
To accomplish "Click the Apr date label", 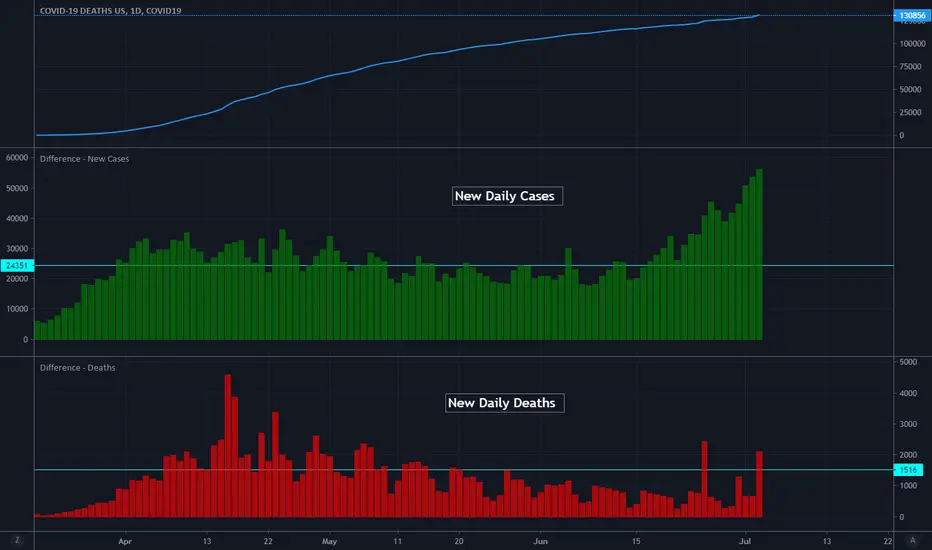I will 125,541.
